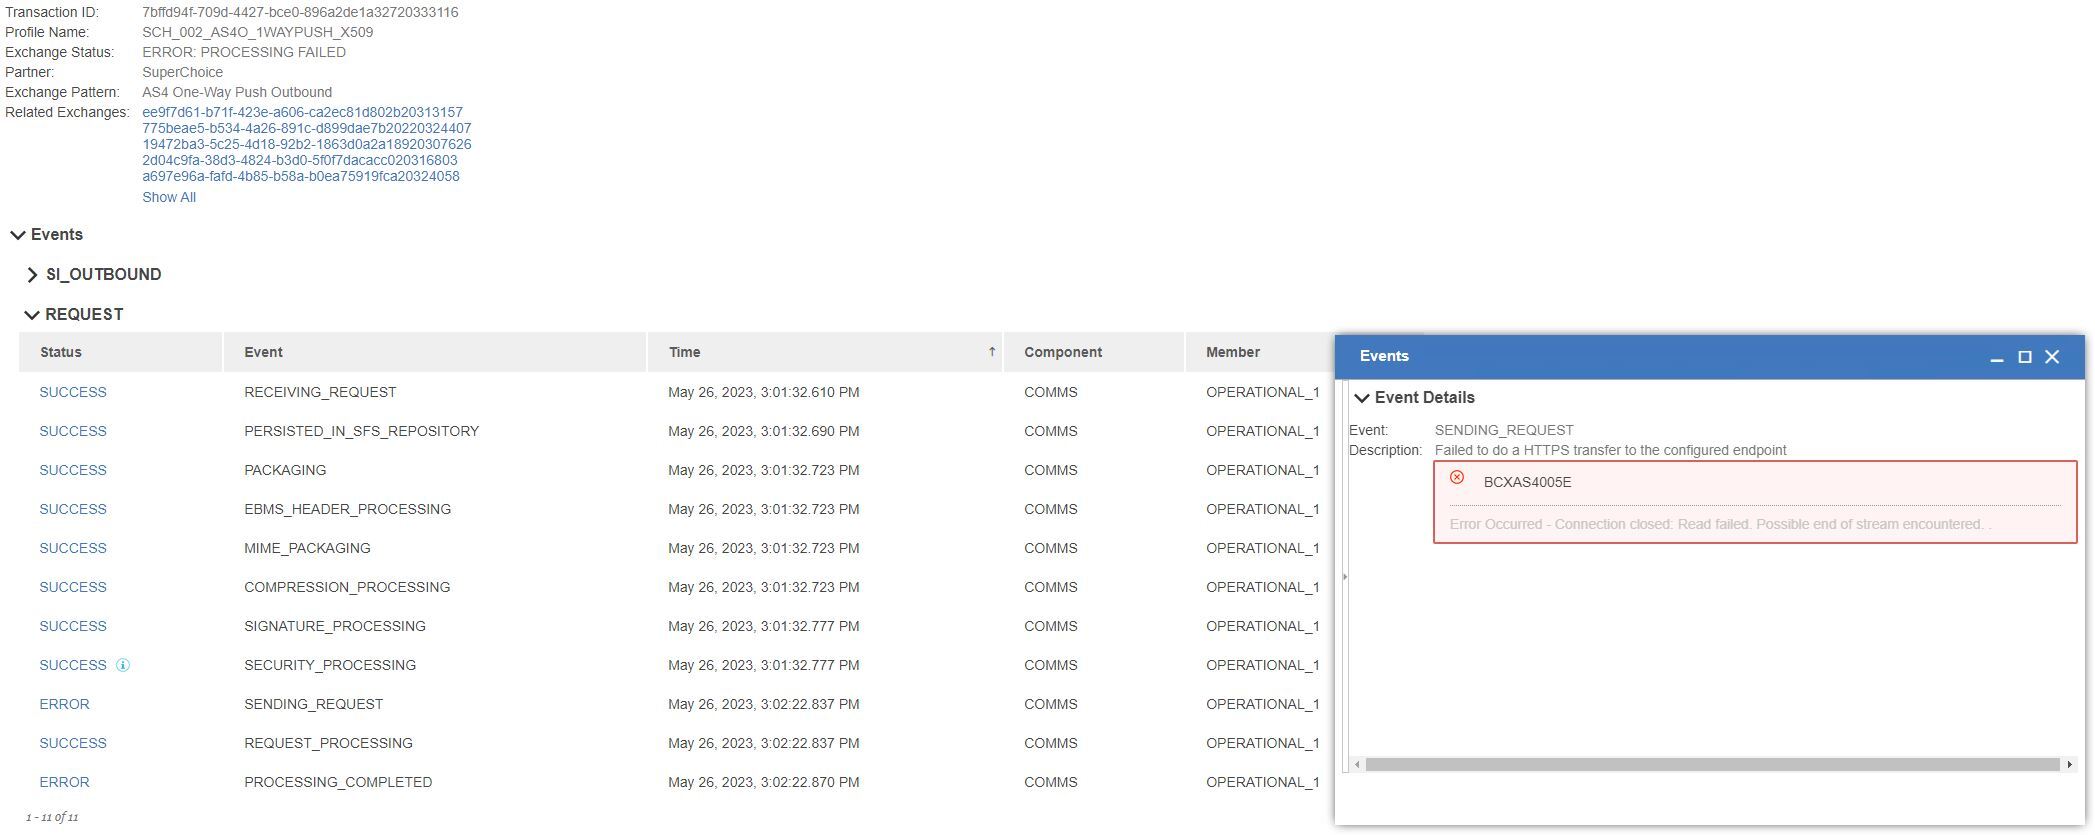Click the red error icon next to BCXAS4005E
Viewport: 2095px width, 835px height.
[x=1457, y=478]
